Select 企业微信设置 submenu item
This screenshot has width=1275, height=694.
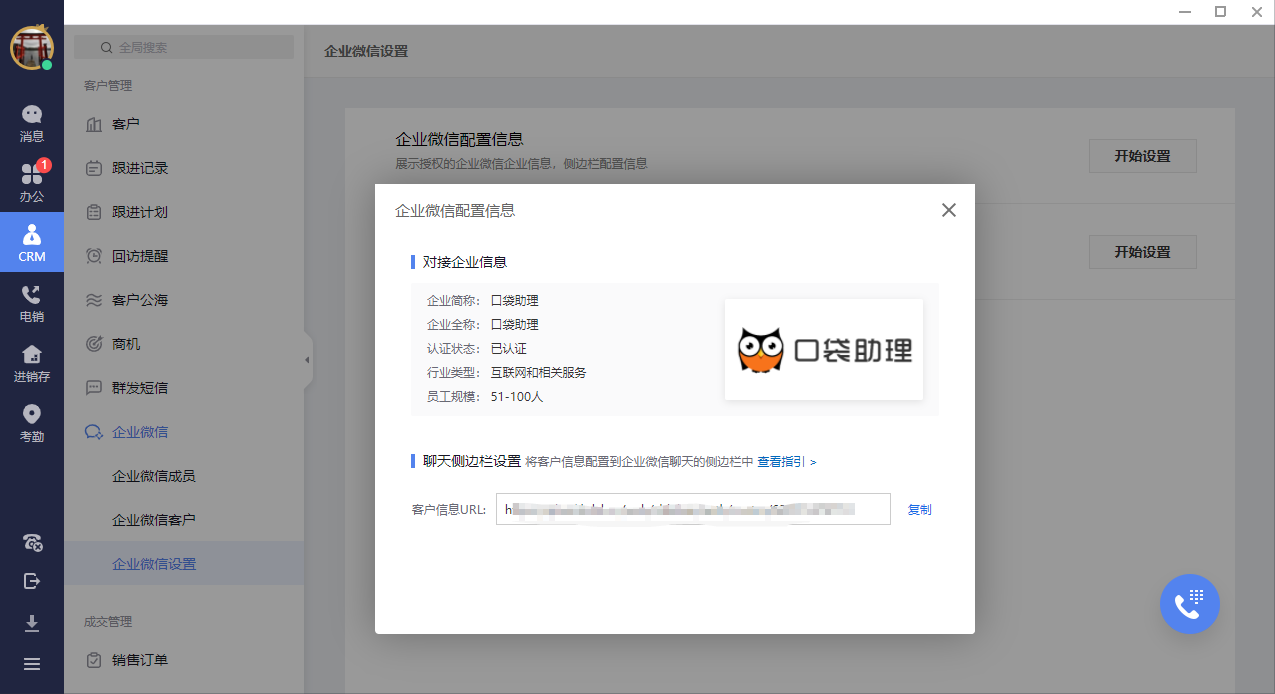click(x=184, y=564)
